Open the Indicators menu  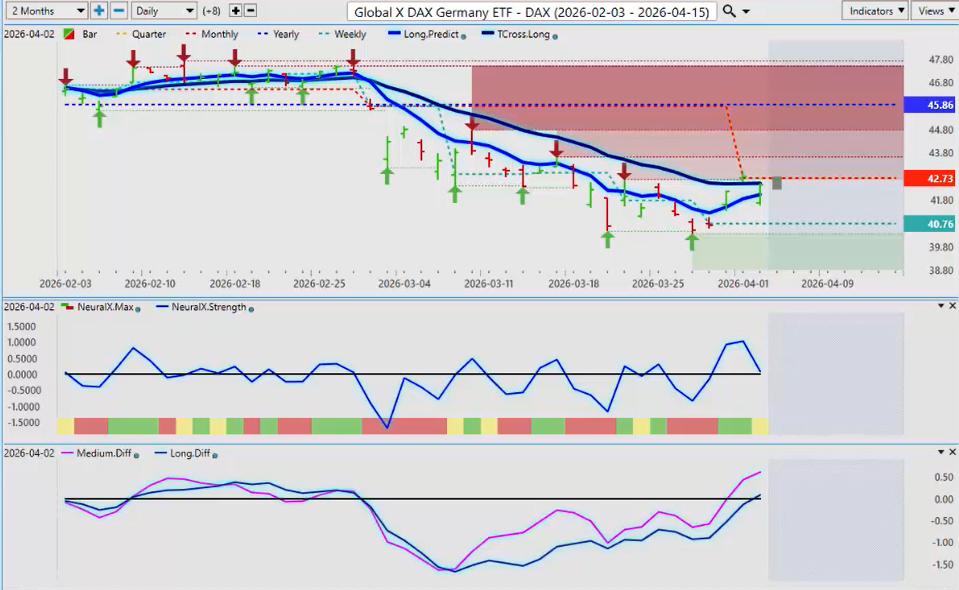pyautogui.click(x=873, y=10)
